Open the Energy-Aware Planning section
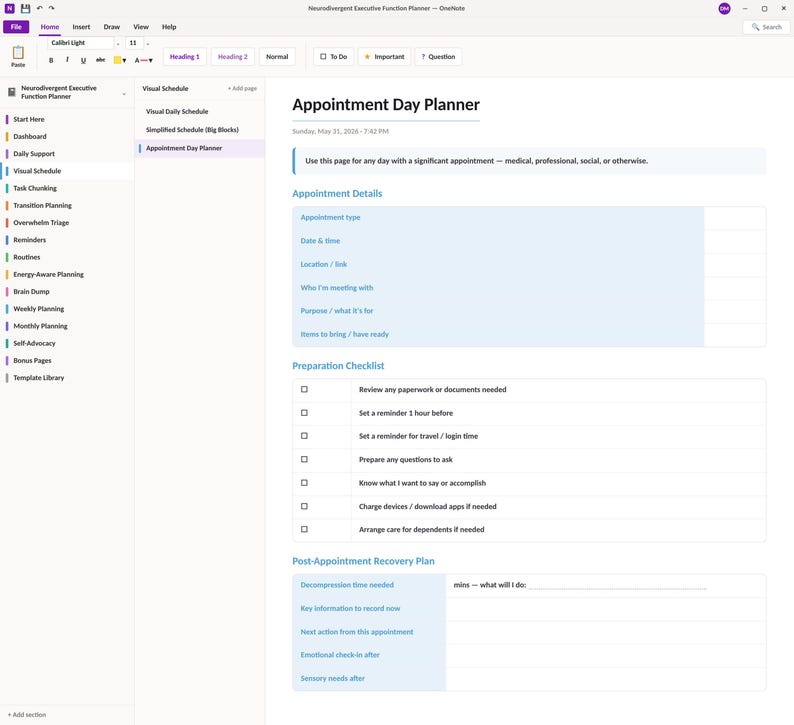794x725 pixels. point(67,274)
